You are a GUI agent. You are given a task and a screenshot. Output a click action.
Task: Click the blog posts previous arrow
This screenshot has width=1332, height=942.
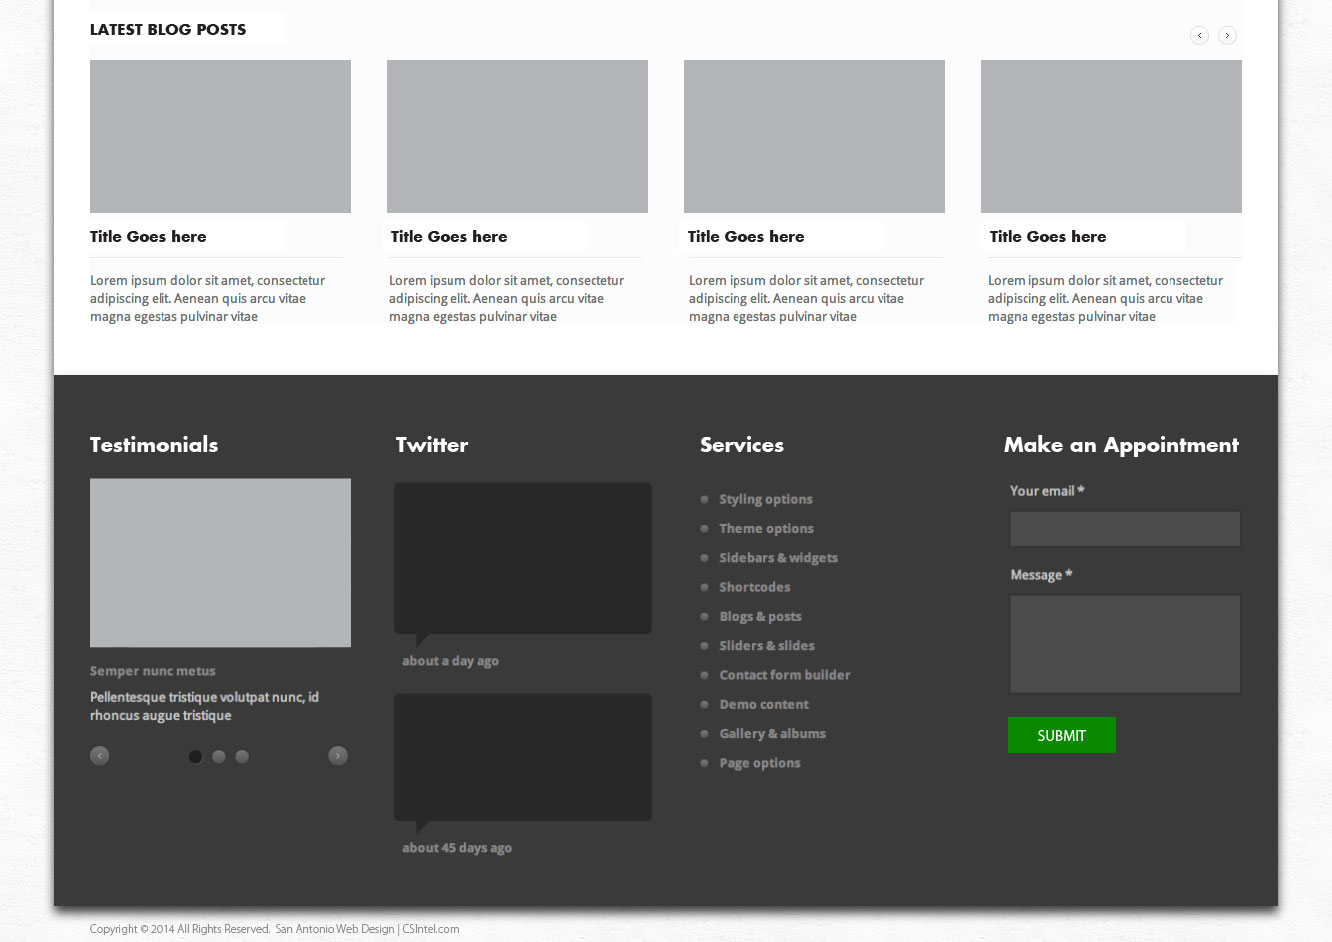pyautogui.click(x=1199, y=36)
